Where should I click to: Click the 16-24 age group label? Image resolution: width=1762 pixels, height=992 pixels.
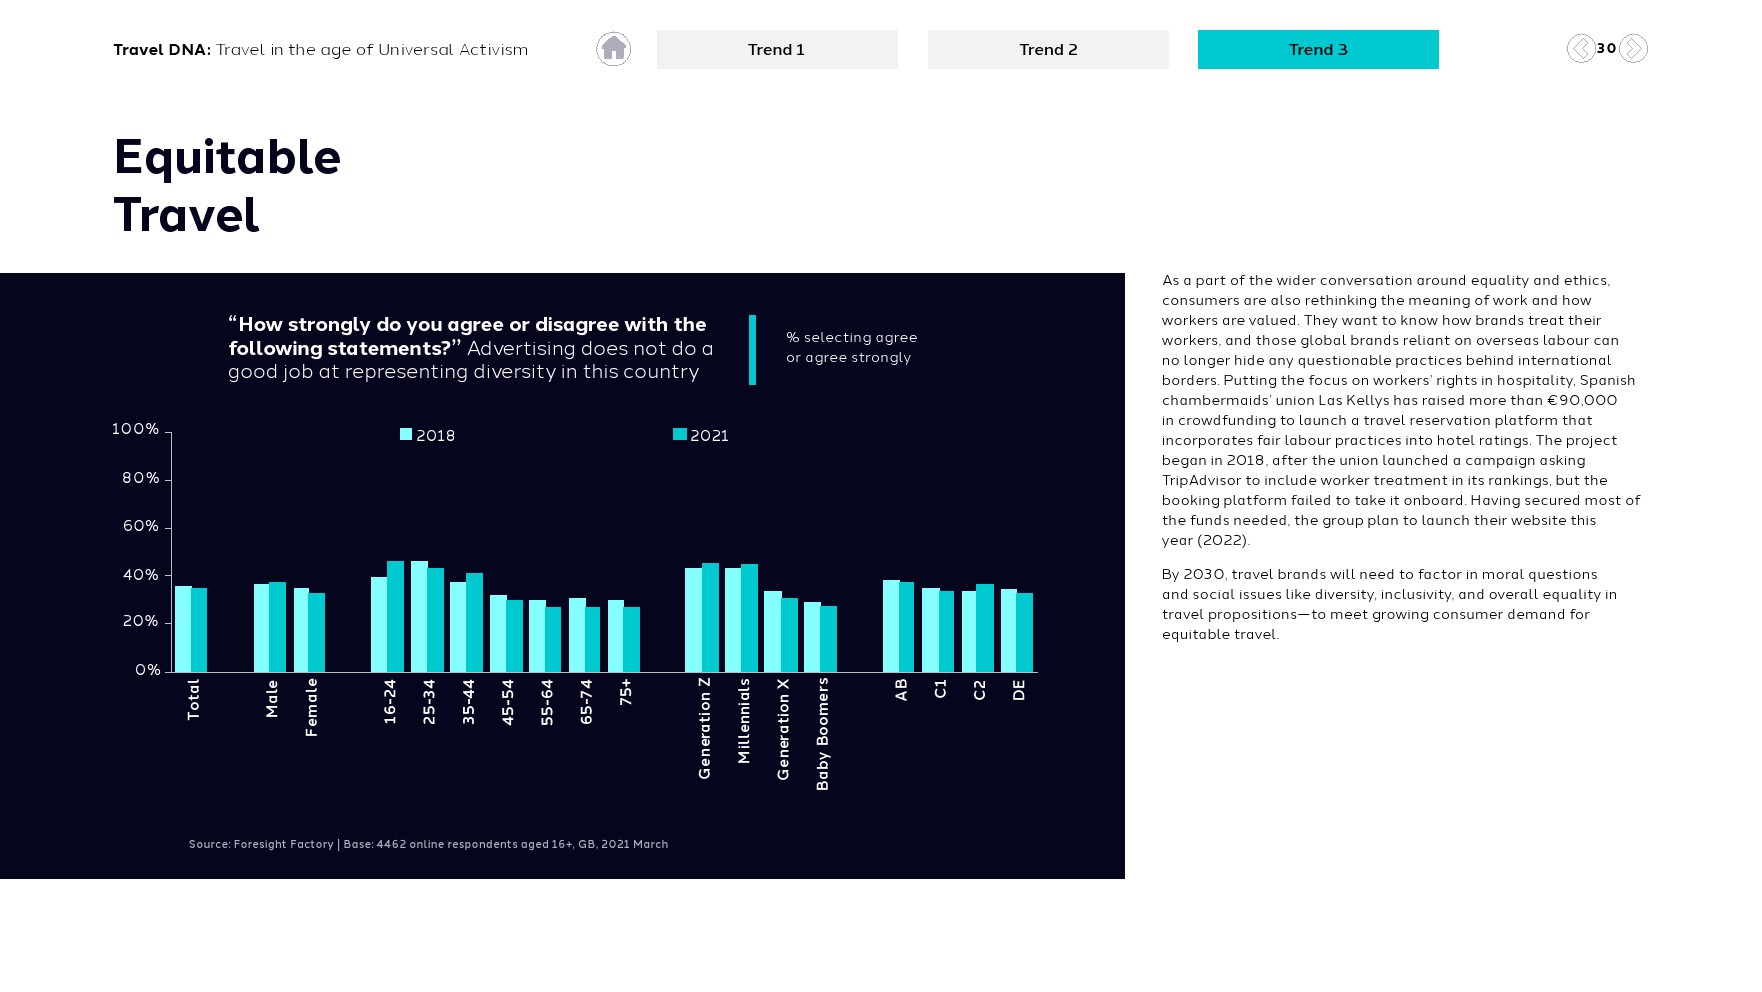tap(390, 702)
